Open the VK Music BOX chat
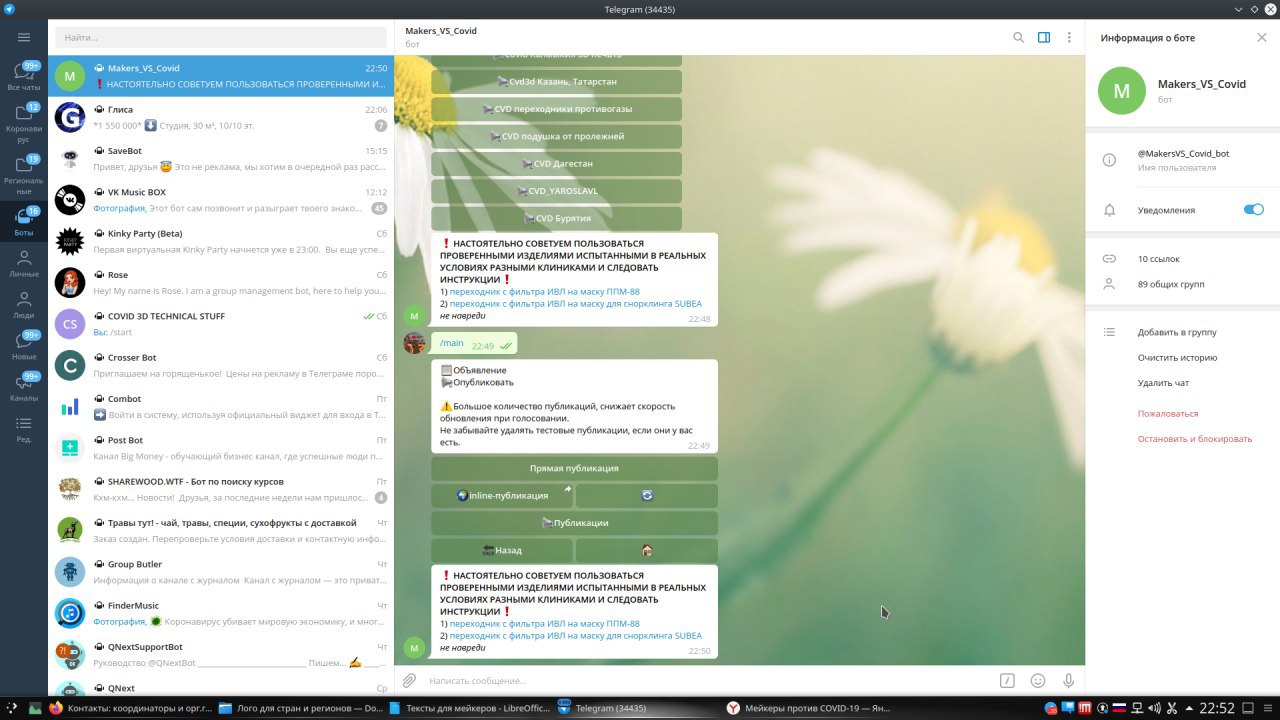 tap(221, 200)
